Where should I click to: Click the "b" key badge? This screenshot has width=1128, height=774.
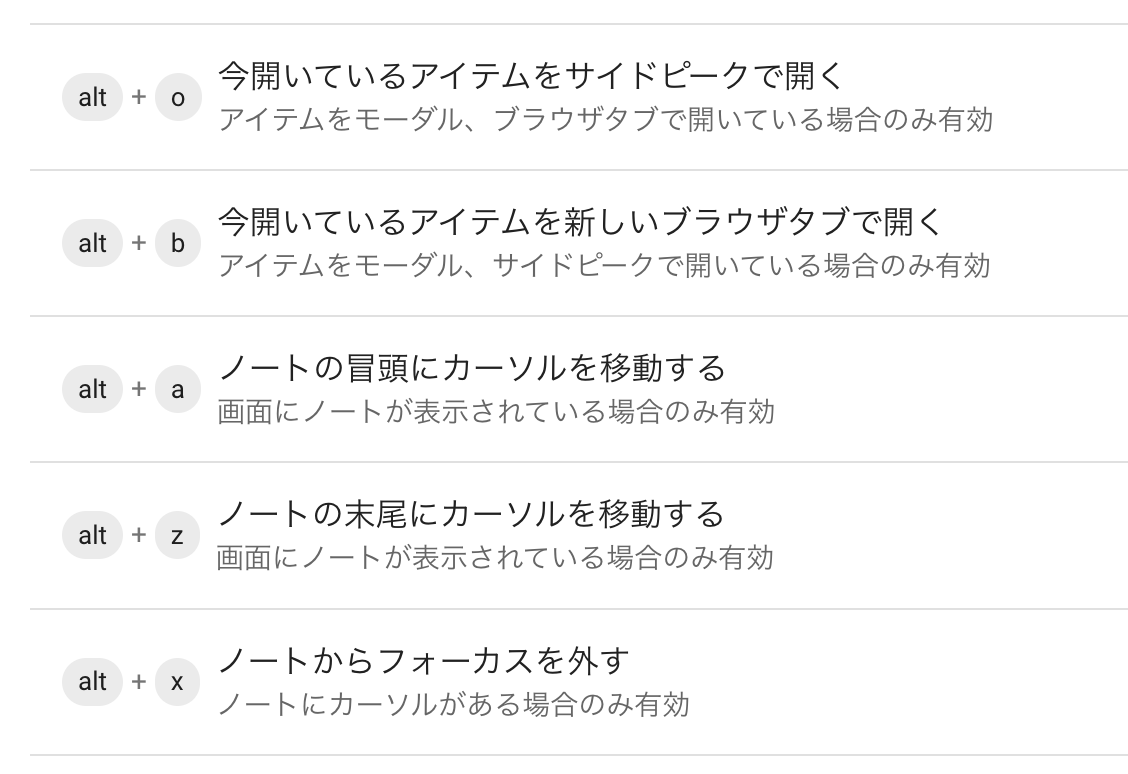[178, 242]
